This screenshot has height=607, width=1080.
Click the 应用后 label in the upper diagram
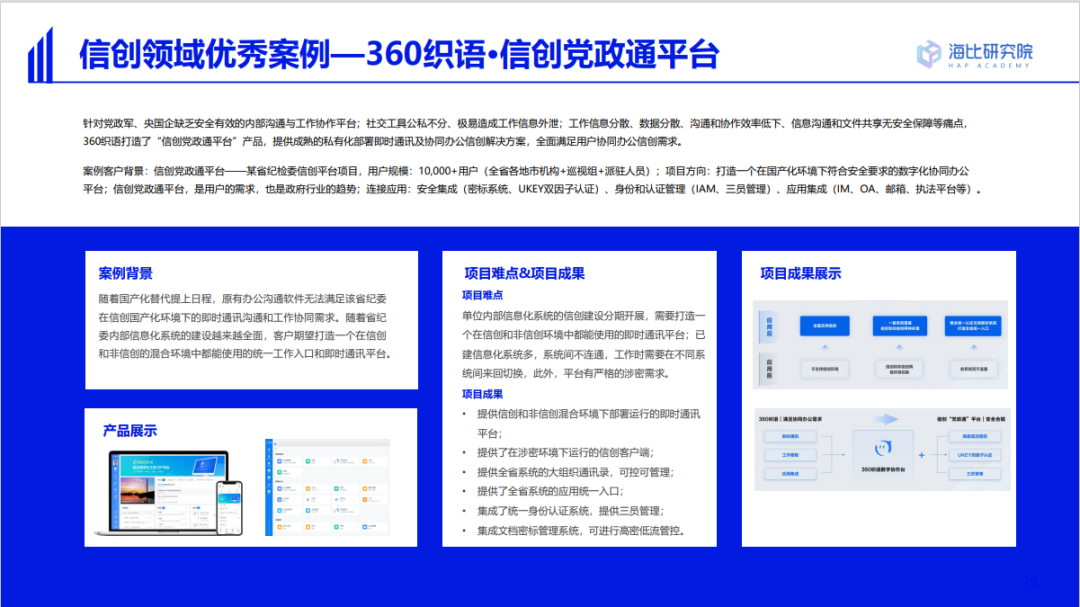click(x=769, y=326)
